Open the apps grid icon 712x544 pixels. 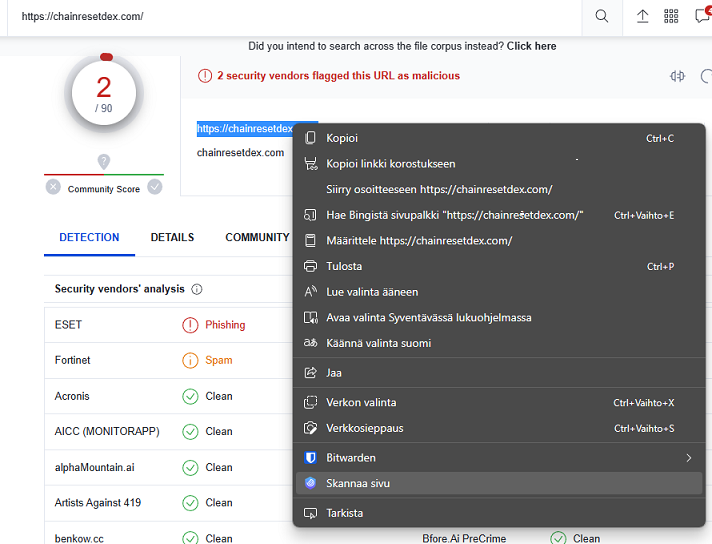pyautogui.click(x=671, y=16)
